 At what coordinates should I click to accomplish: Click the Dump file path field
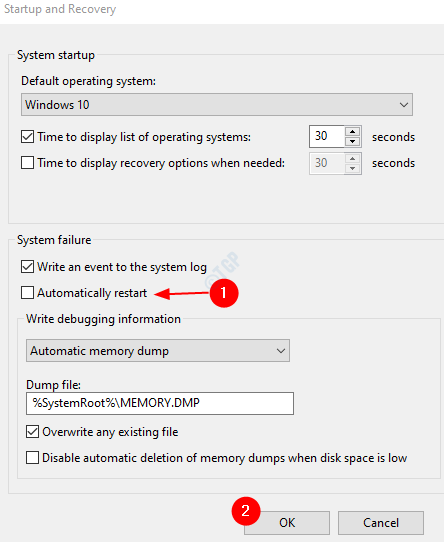click(x=160, y=403)
